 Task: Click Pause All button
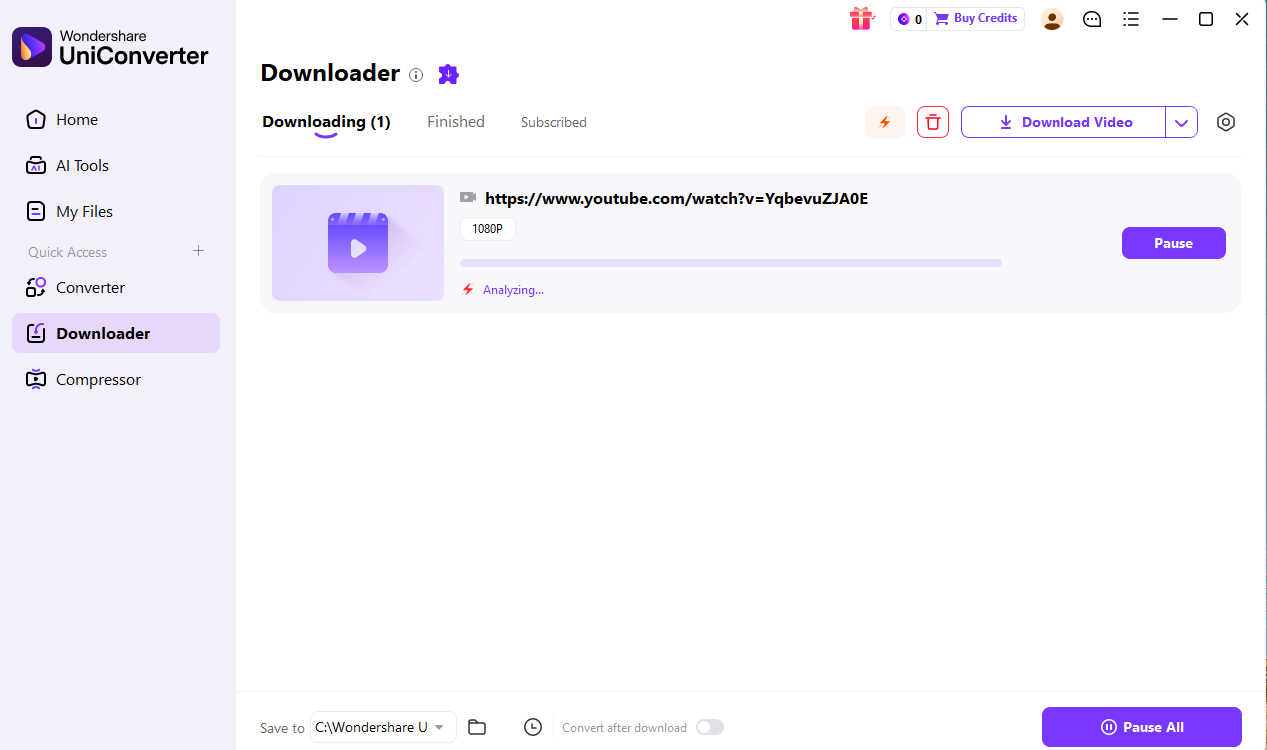(x=1142, y=727)
